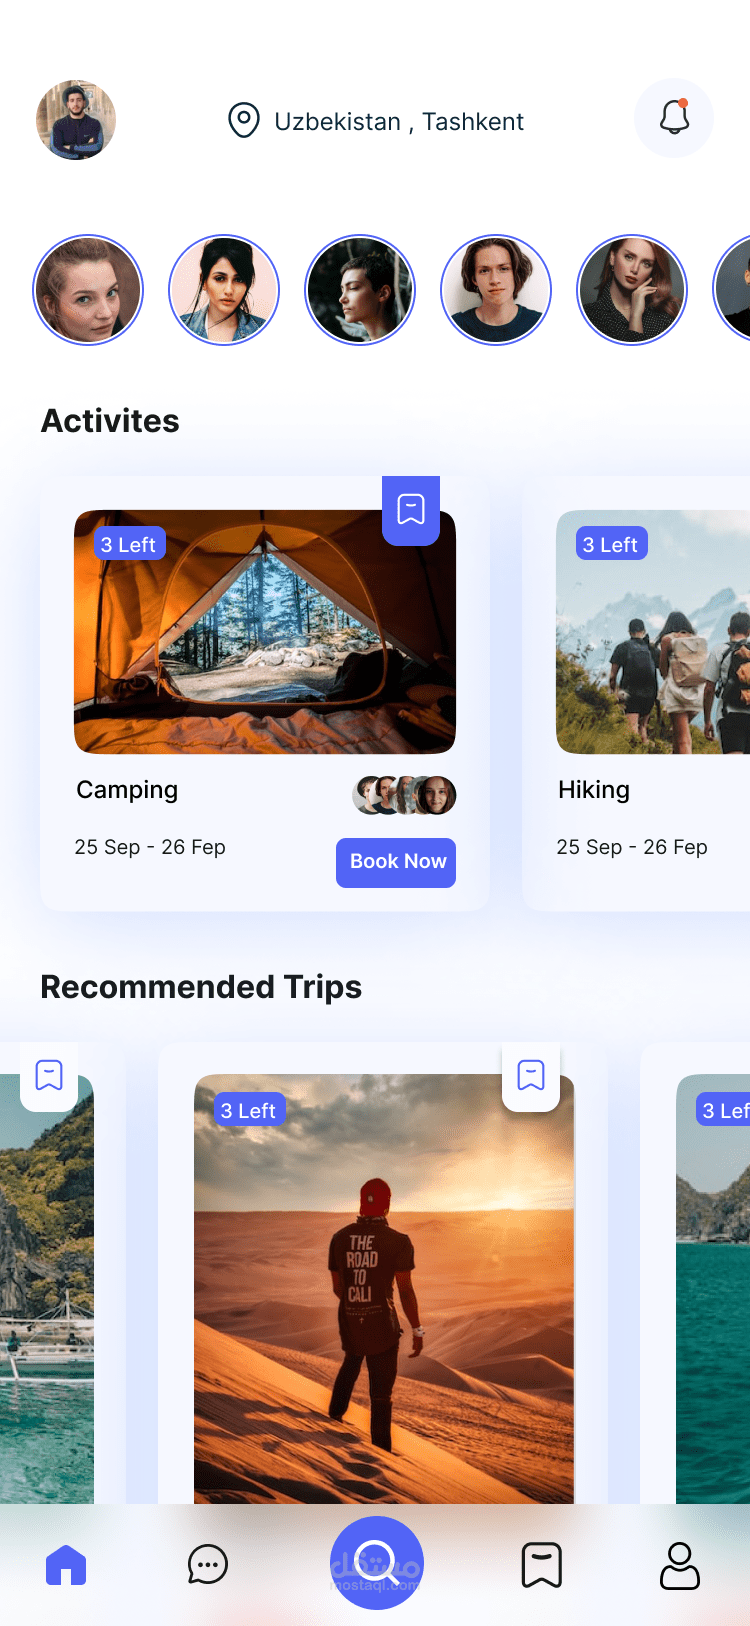
Task: Open saved bookmarks in bottom bar
Action: [542, 1565]
